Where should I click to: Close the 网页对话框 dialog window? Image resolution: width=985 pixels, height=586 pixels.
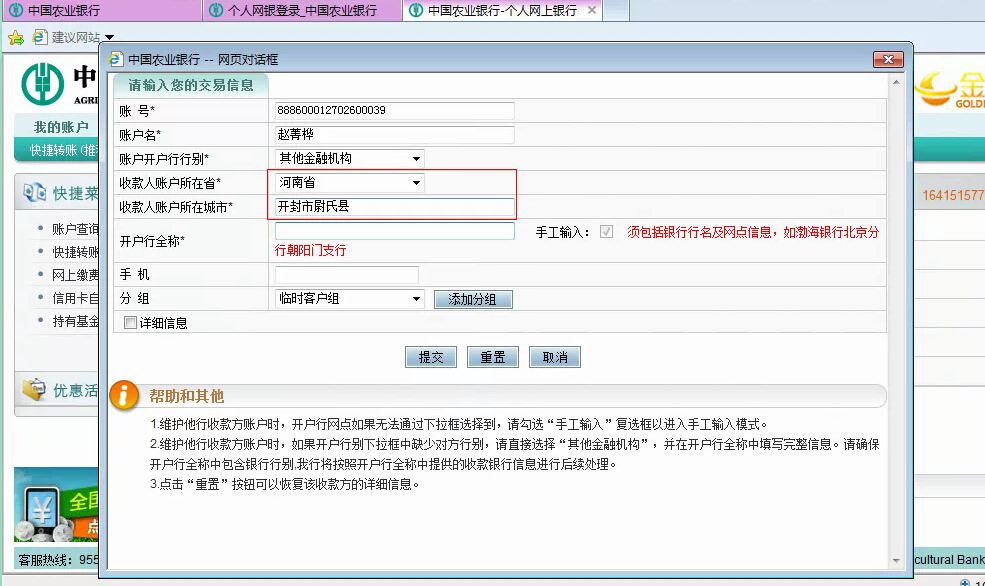(x=888, y=60)
